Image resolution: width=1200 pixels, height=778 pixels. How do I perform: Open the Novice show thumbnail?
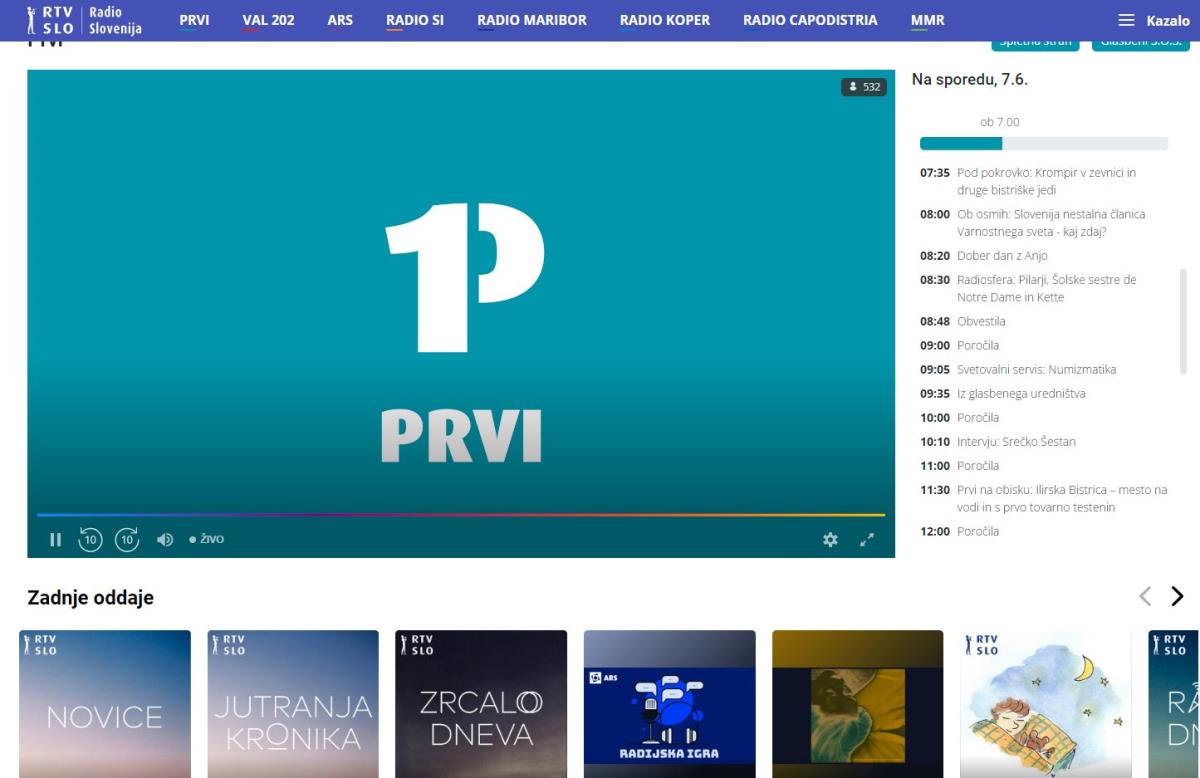pyautogui.click(x=105, y=704)
